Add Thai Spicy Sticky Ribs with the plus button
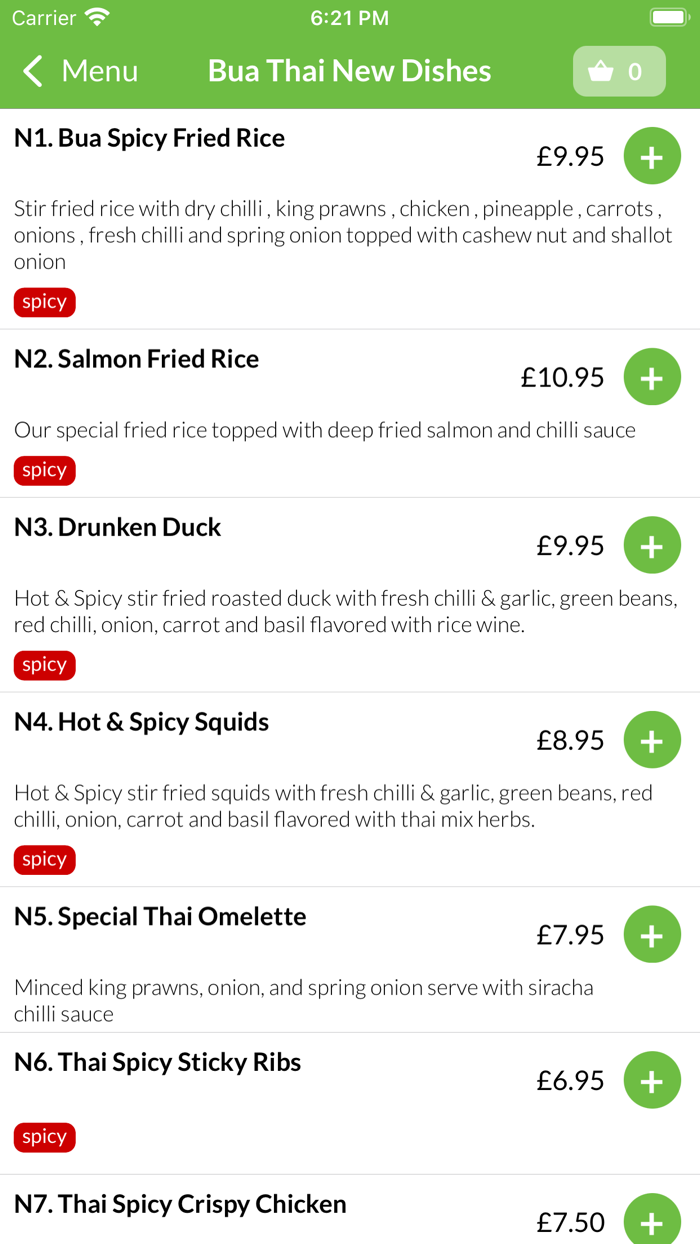700x1244 pixels. (x=652, y=1080)
